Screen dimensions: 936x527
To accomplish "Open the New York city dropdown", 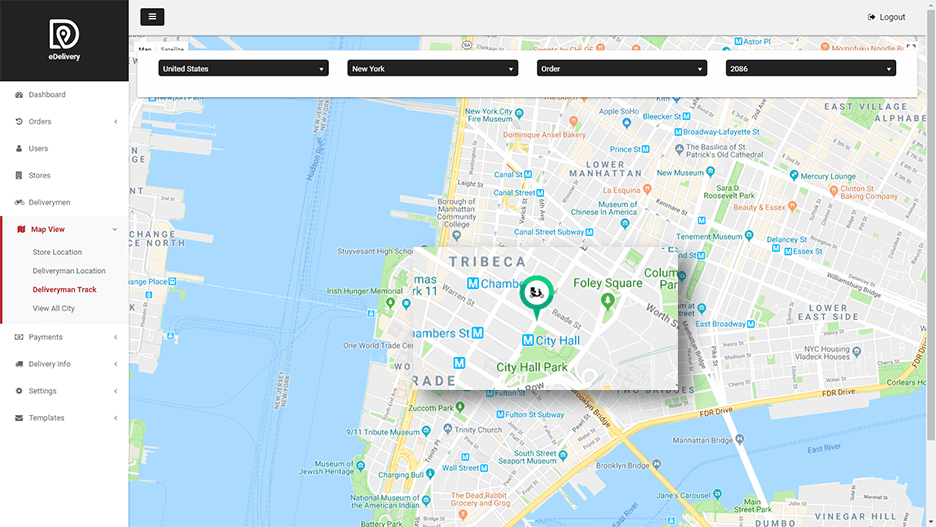I will [x=433, y=69].
